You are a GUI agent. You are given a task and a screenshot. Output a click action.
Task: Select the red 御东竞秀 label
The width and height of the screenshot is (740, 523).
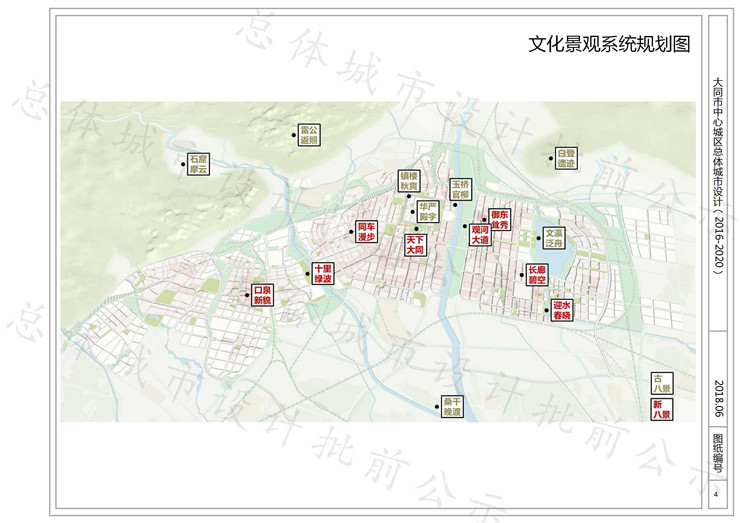tap(499, 220)
